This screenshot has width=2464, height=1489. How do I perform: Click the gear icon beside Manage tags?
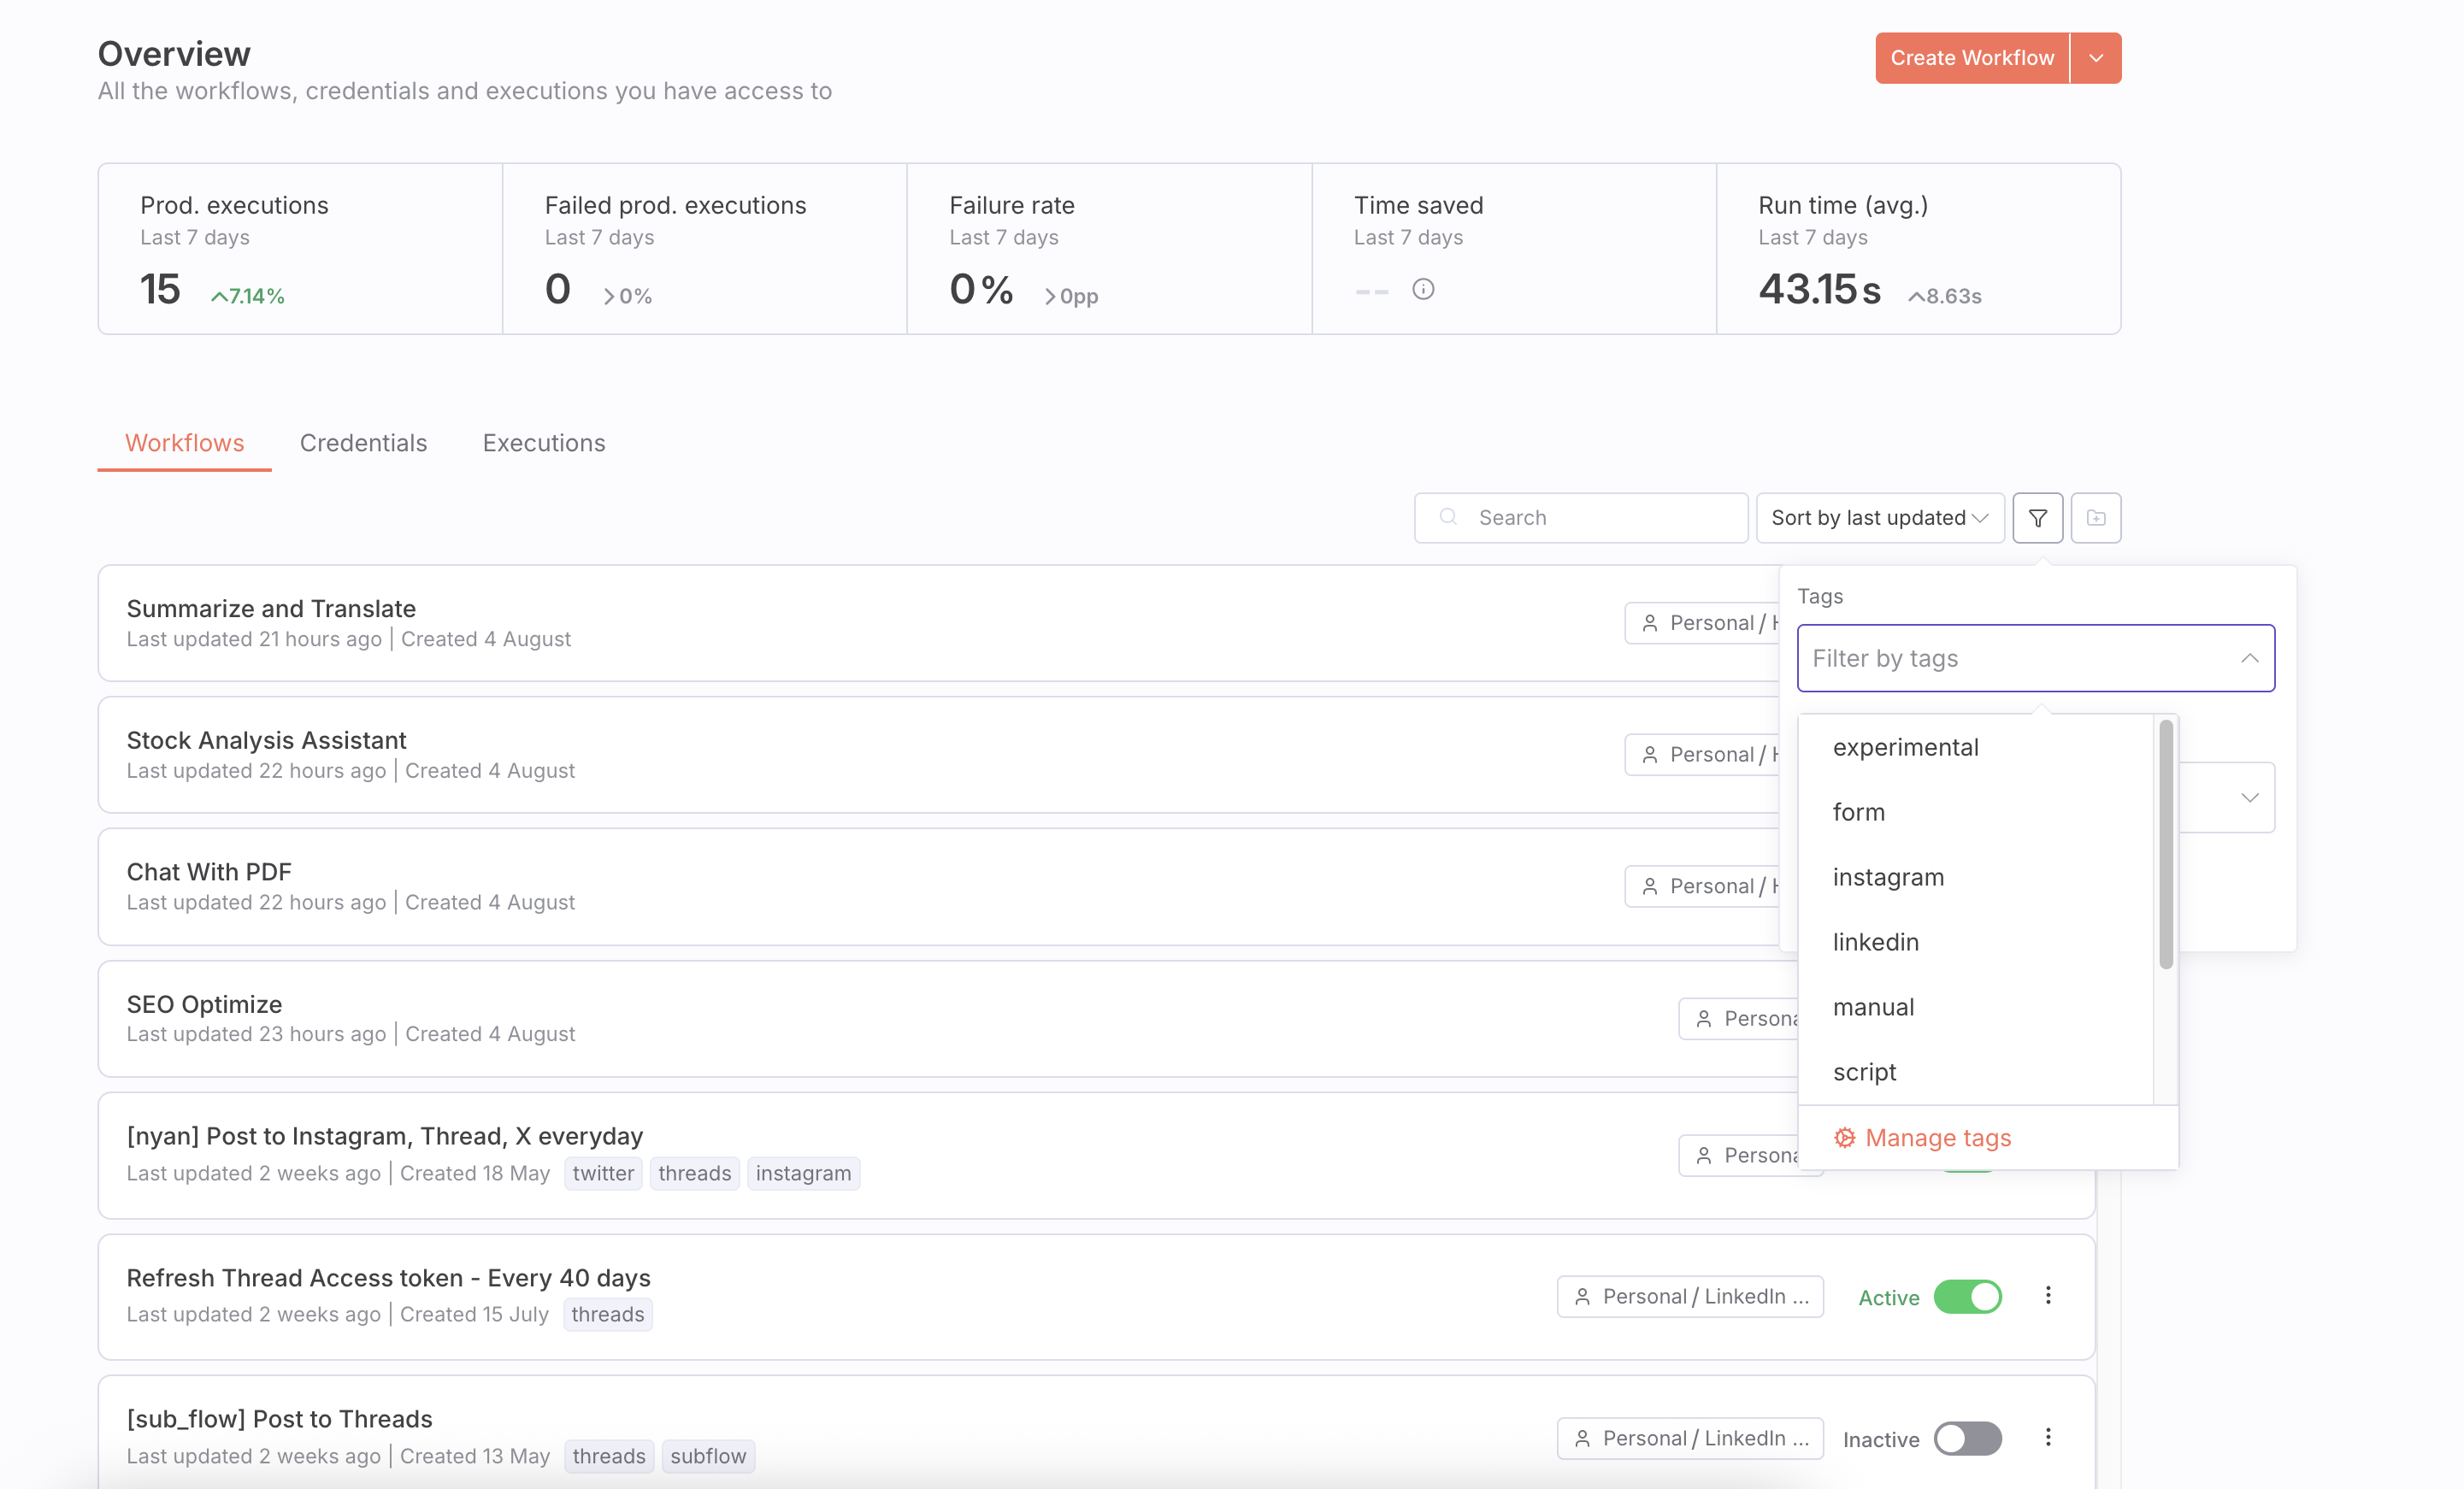(x=1845, y=1137)
